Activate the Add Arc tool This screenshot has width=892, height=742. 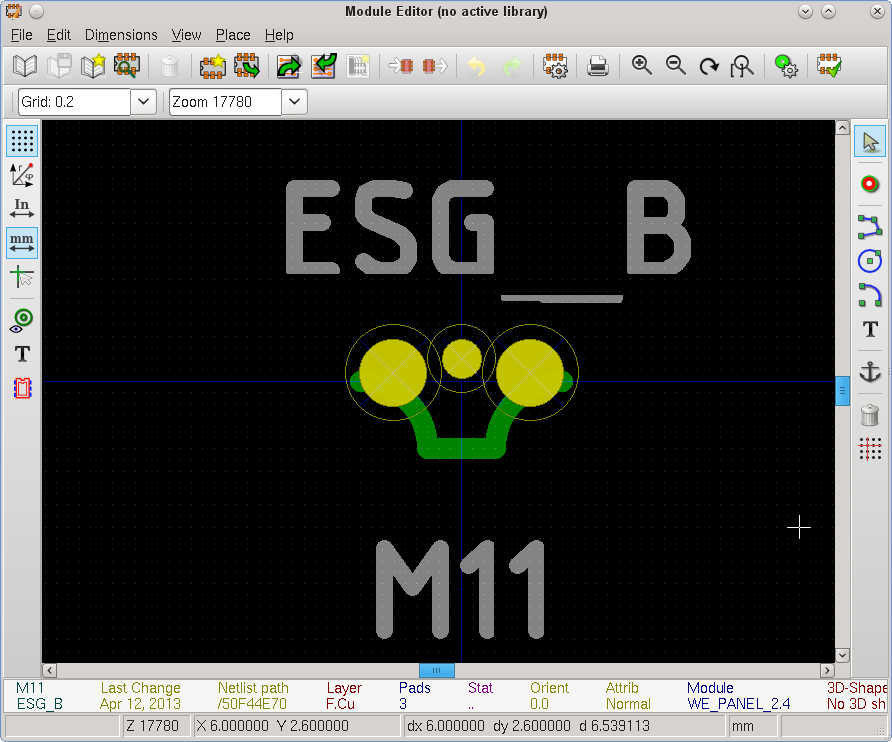[x=869, y=295]
